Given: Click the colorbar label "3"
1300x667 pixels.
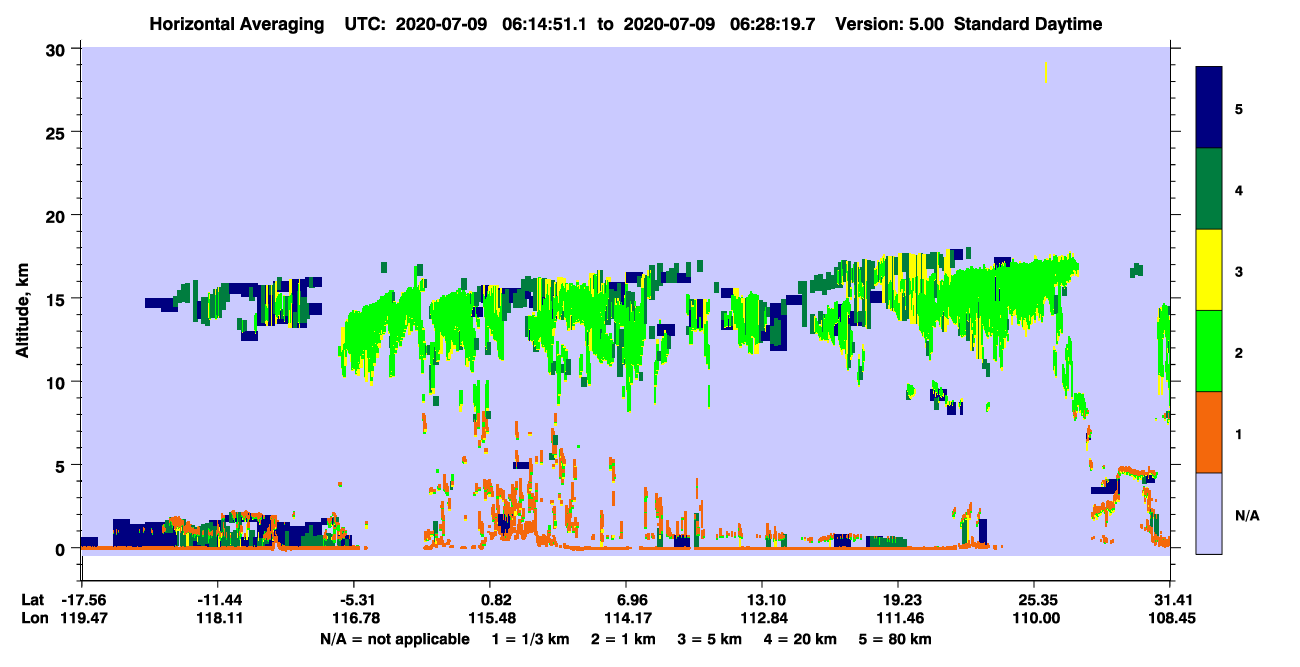Looking at the screenshot, I should pos(1239,271).
